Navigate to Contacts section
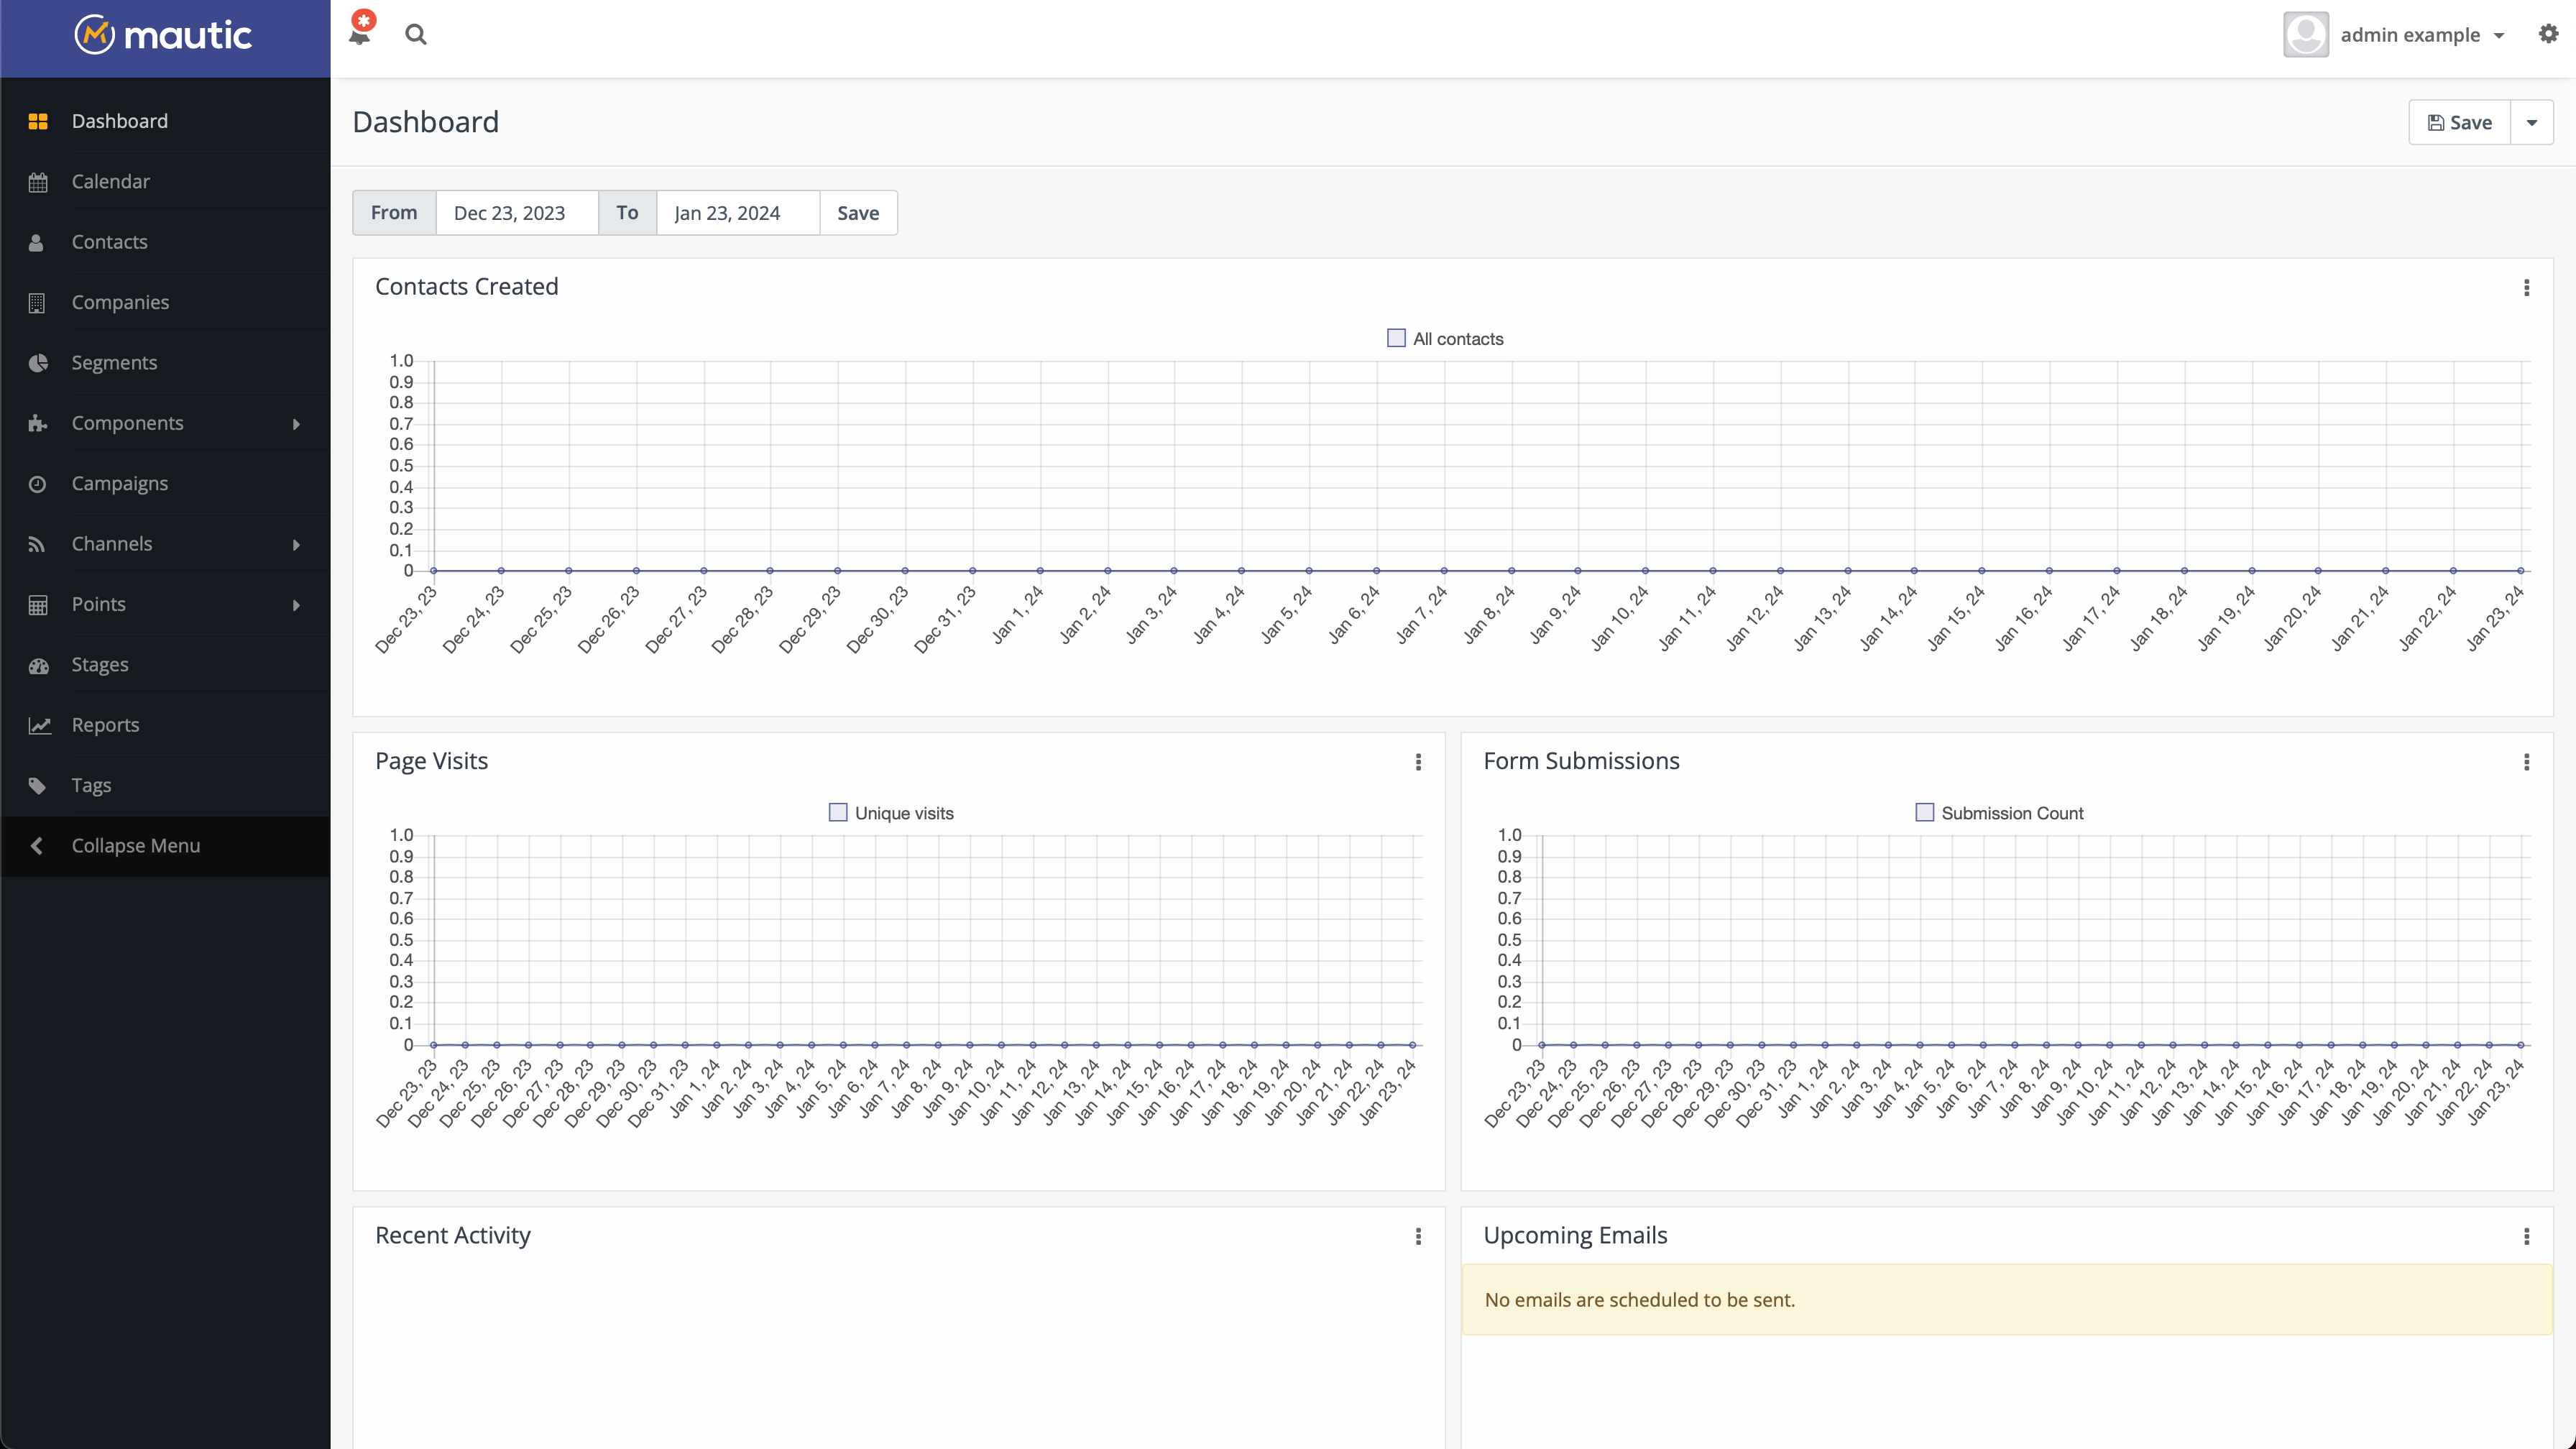 click(110, 241)
